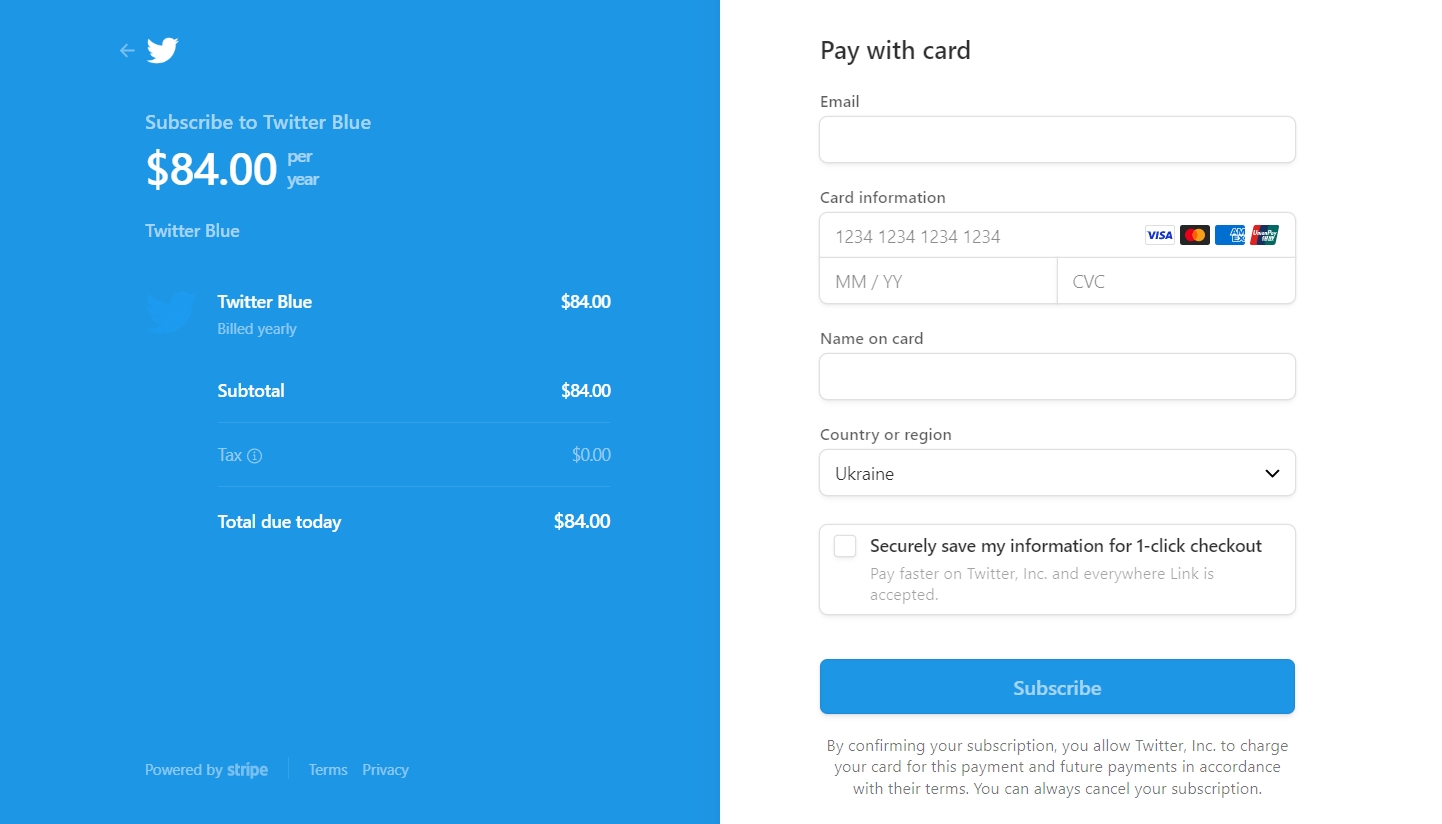Click the Twitter Blue product thumbnail icon
The height and width of the screenshot is (824, 1442).
(x=170, y=313)
